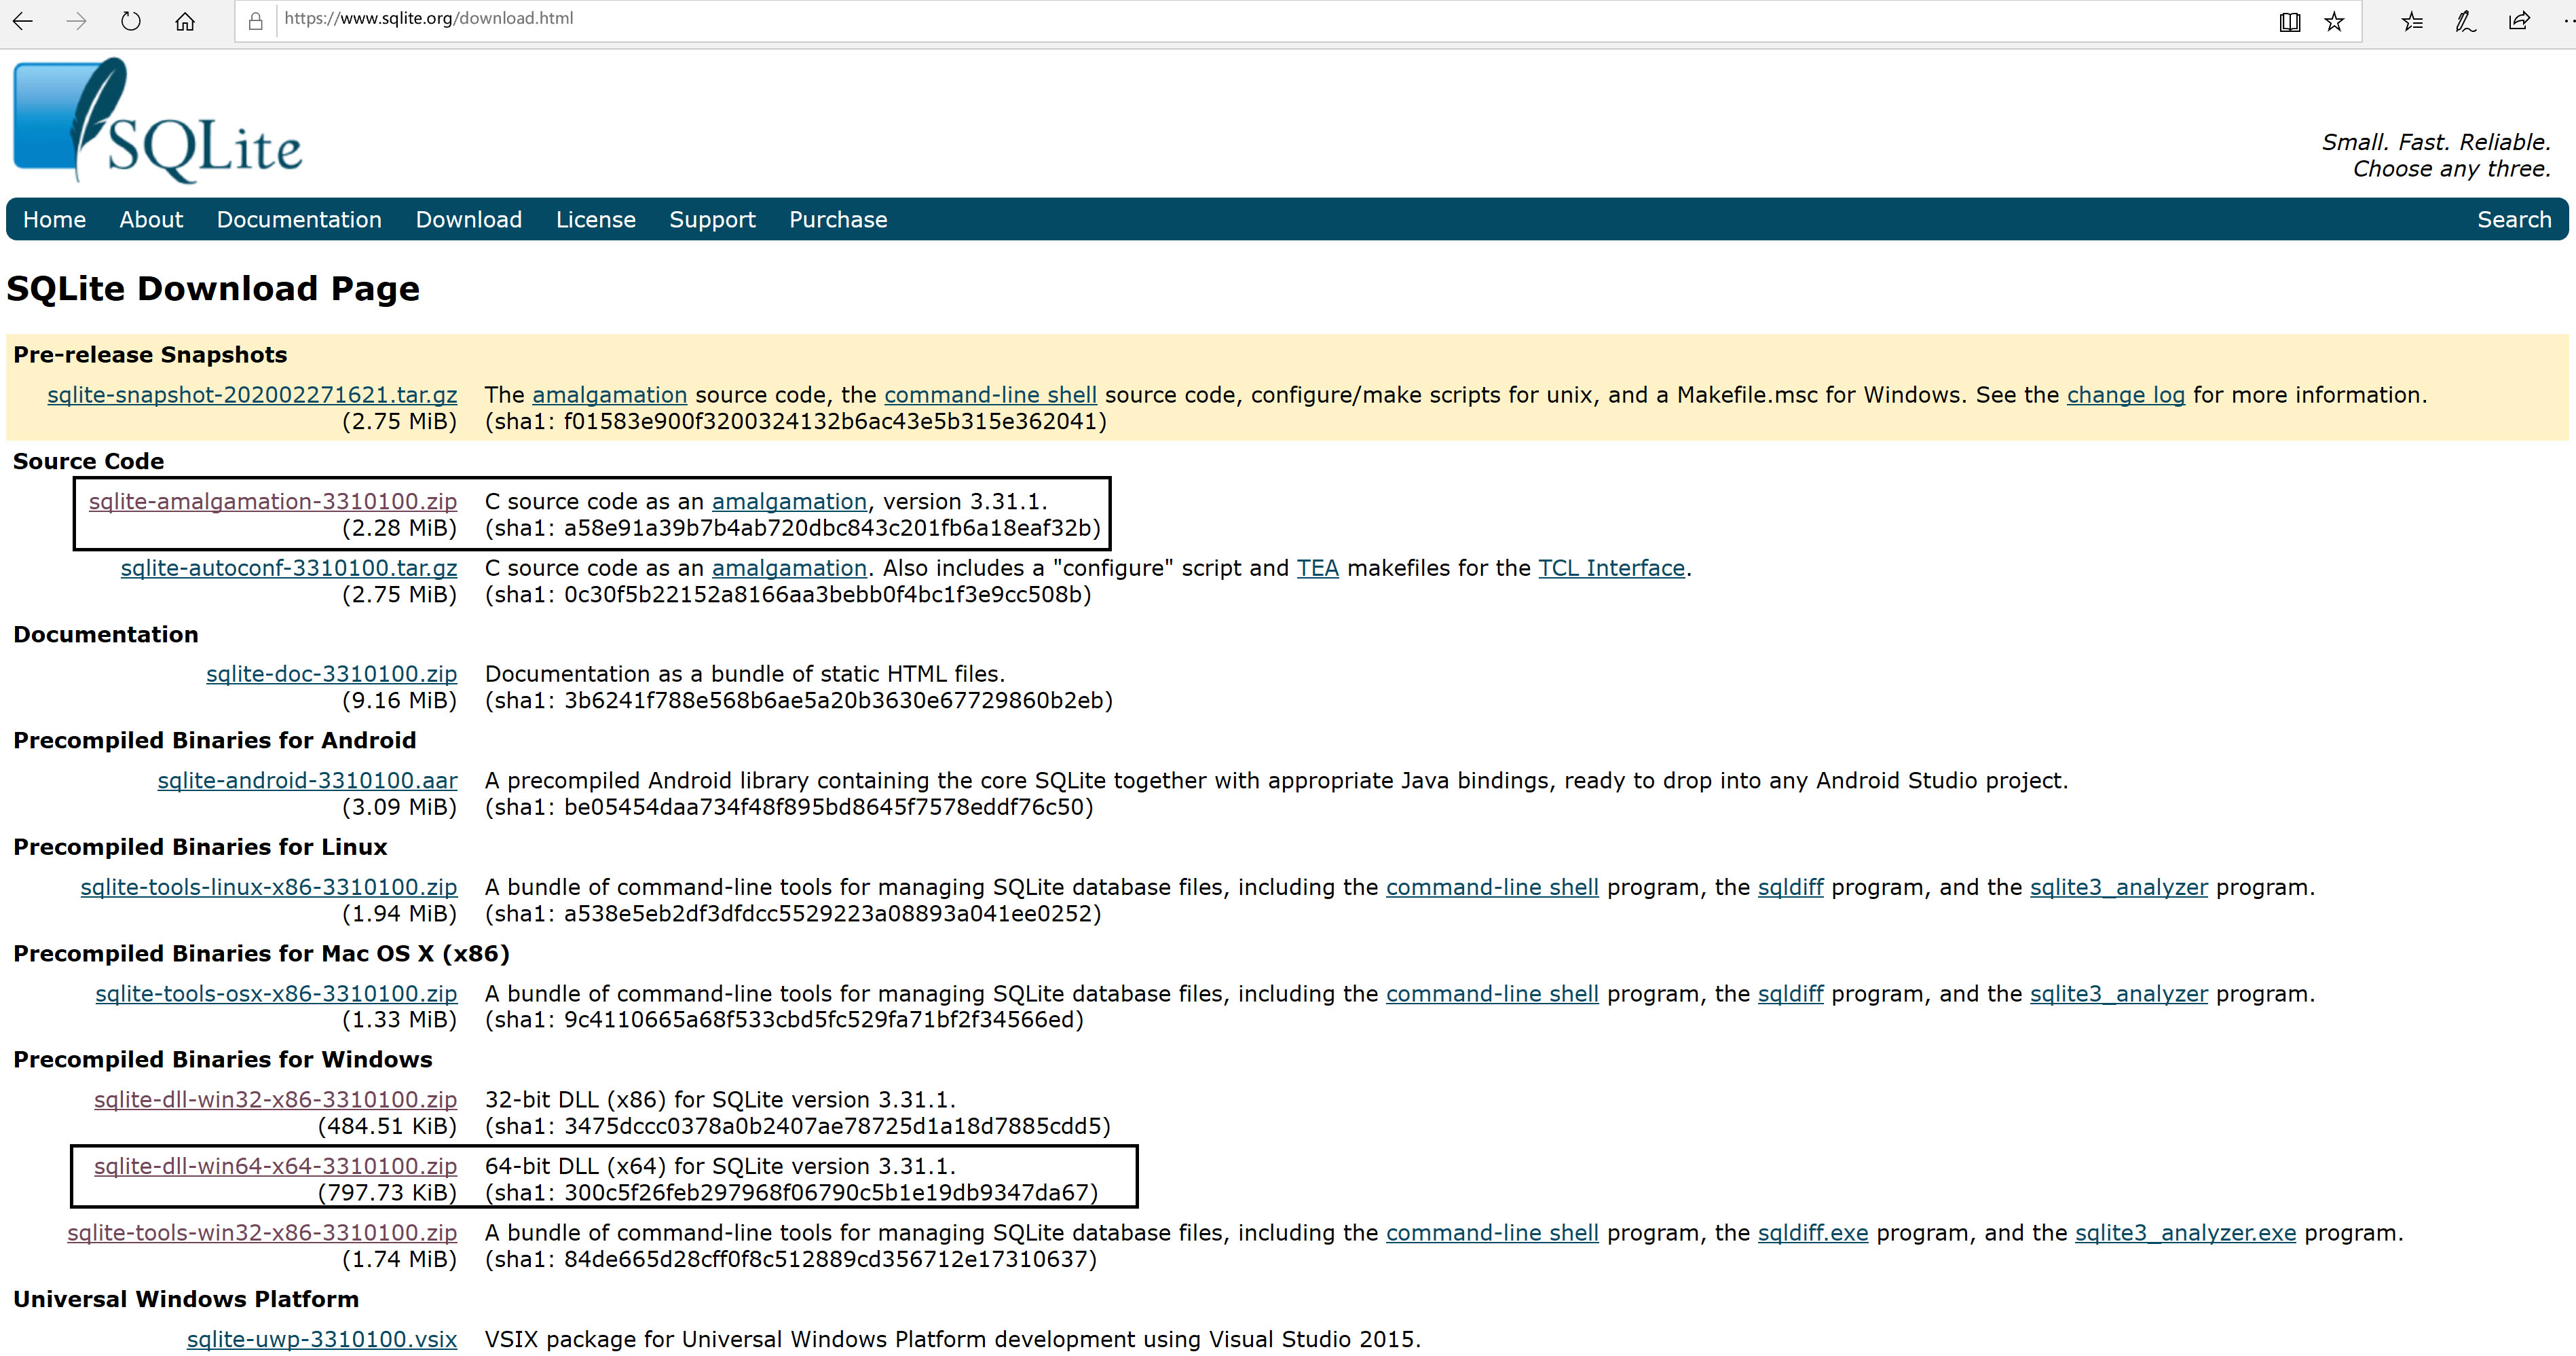The image size is (2576, 1356).
Task: Open sqldiff link in Linux row
Action: pos(1790,887)
